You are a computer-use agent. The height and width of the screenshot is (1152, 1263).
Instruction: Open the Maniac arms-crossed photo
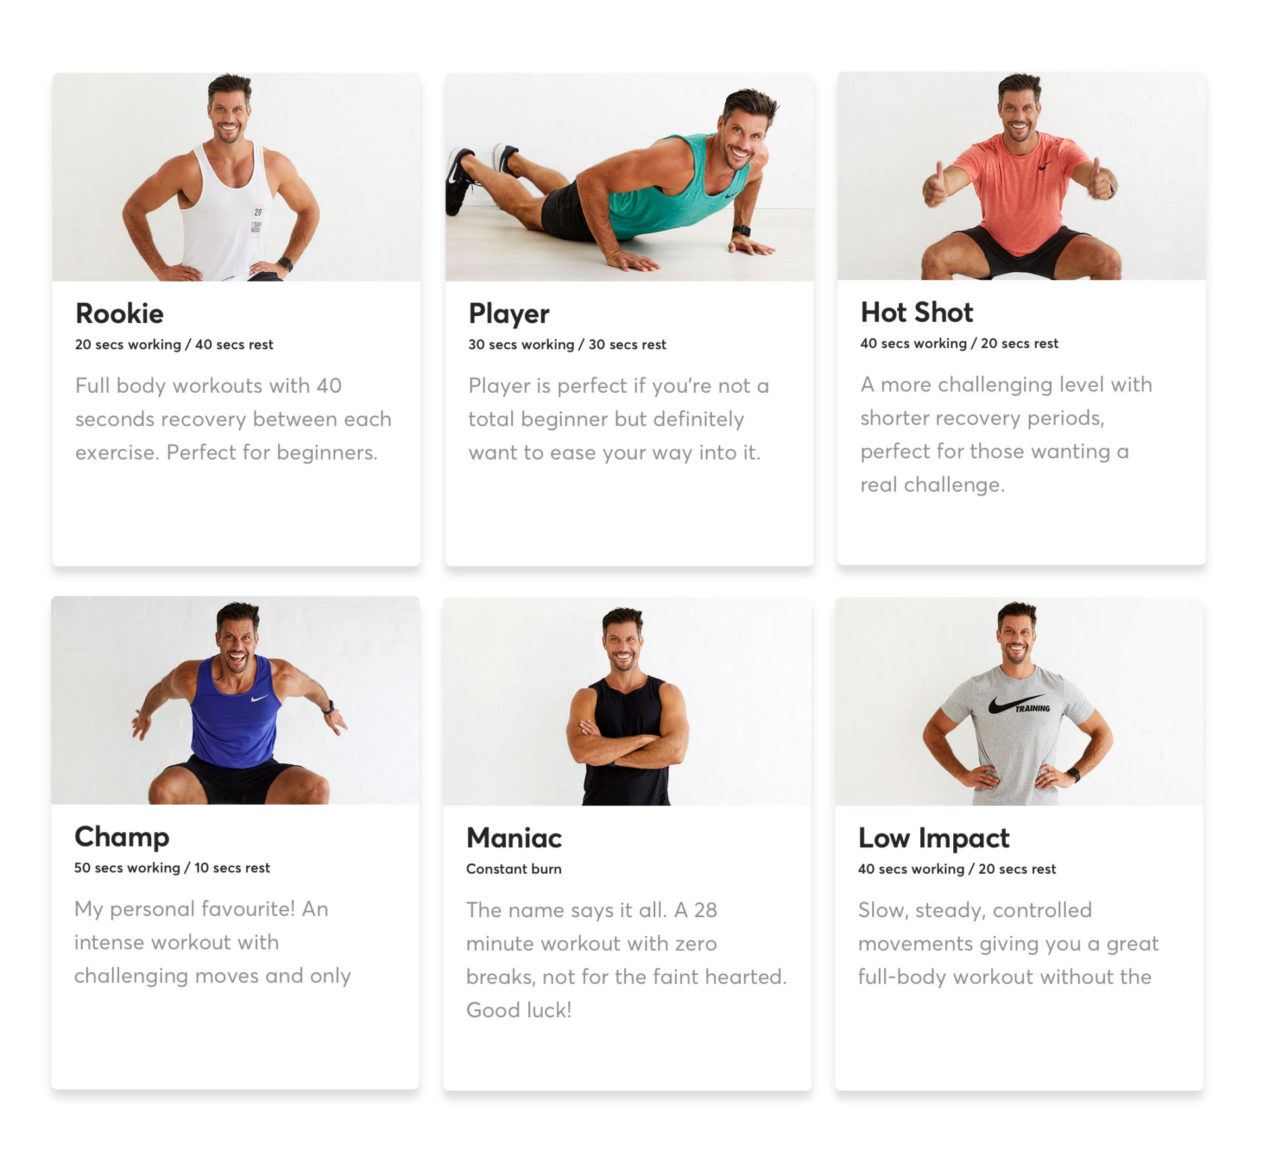[x=627, y=701]
